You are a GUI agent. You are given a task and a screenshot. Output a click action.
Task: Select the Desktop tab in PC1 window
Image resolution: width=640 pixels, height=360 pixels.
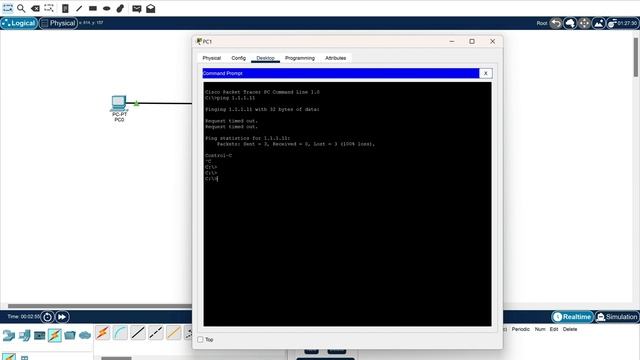(x=265, y=58)
